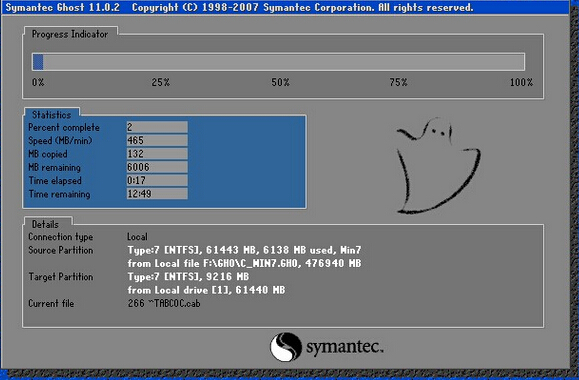The image size is (579, 380).
Task: Click the progress indicator bar track
Action: coord(278,62)
